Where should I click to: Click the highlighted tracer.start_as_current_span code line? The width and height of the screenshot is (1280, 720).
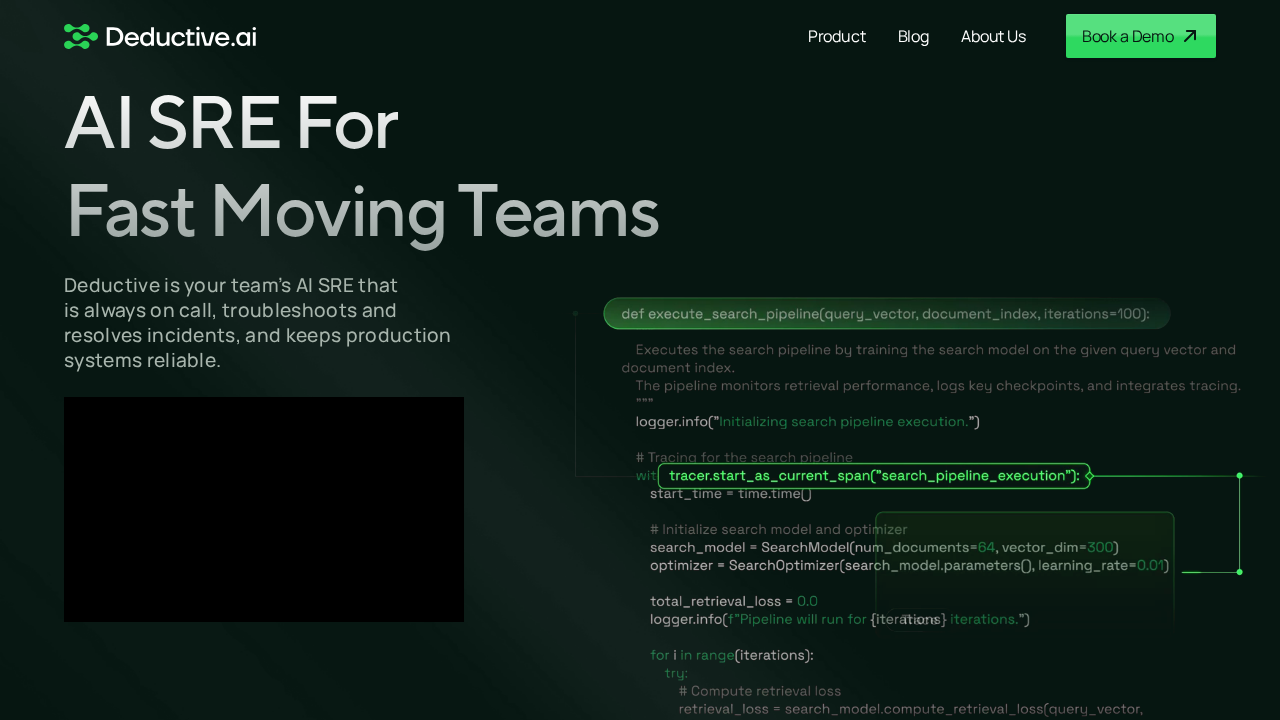click(873, 476)
